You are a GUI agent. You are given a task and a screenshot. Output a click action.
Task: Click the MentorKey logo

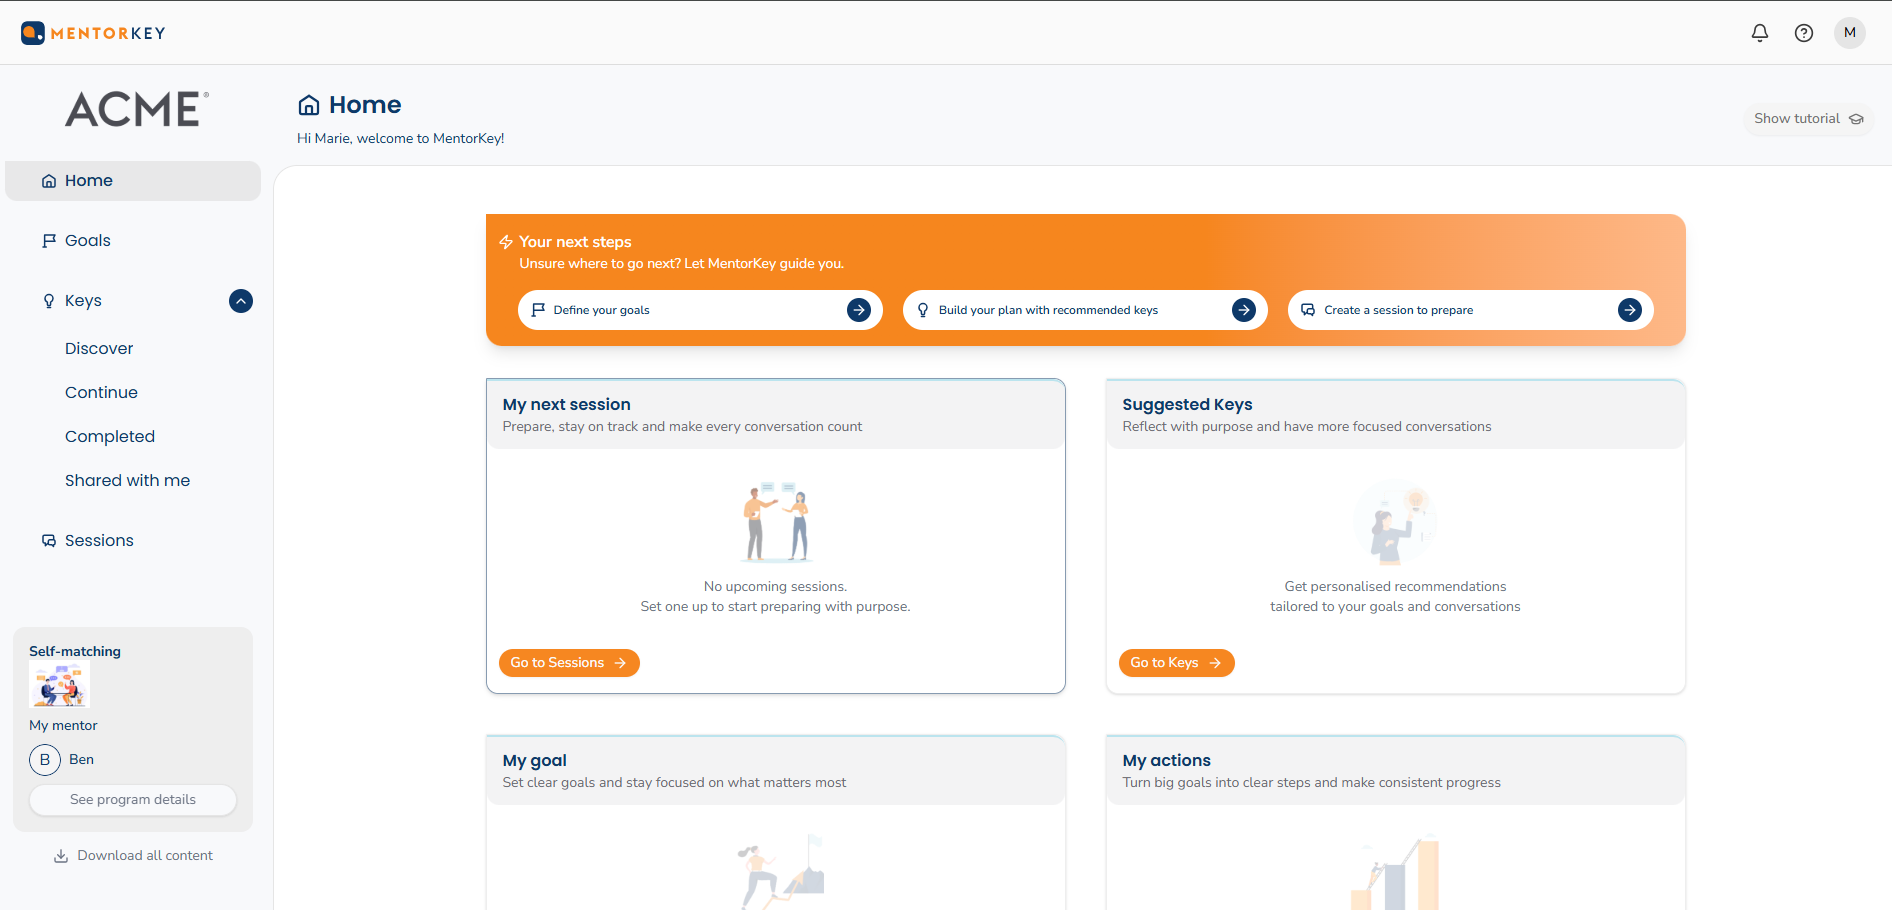click(93, 33)
